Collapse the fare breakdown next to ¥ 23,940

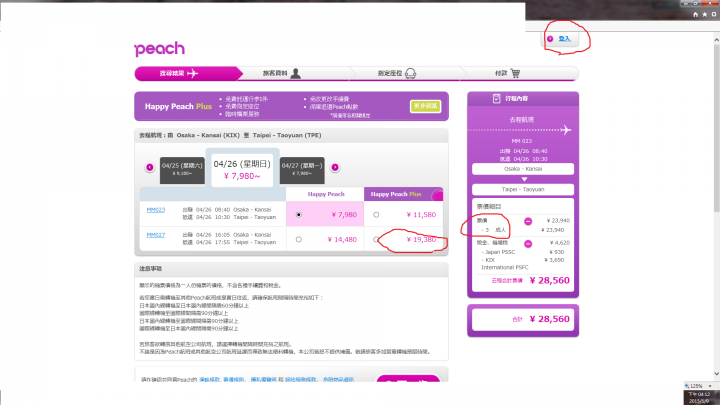tap(528, 221)
